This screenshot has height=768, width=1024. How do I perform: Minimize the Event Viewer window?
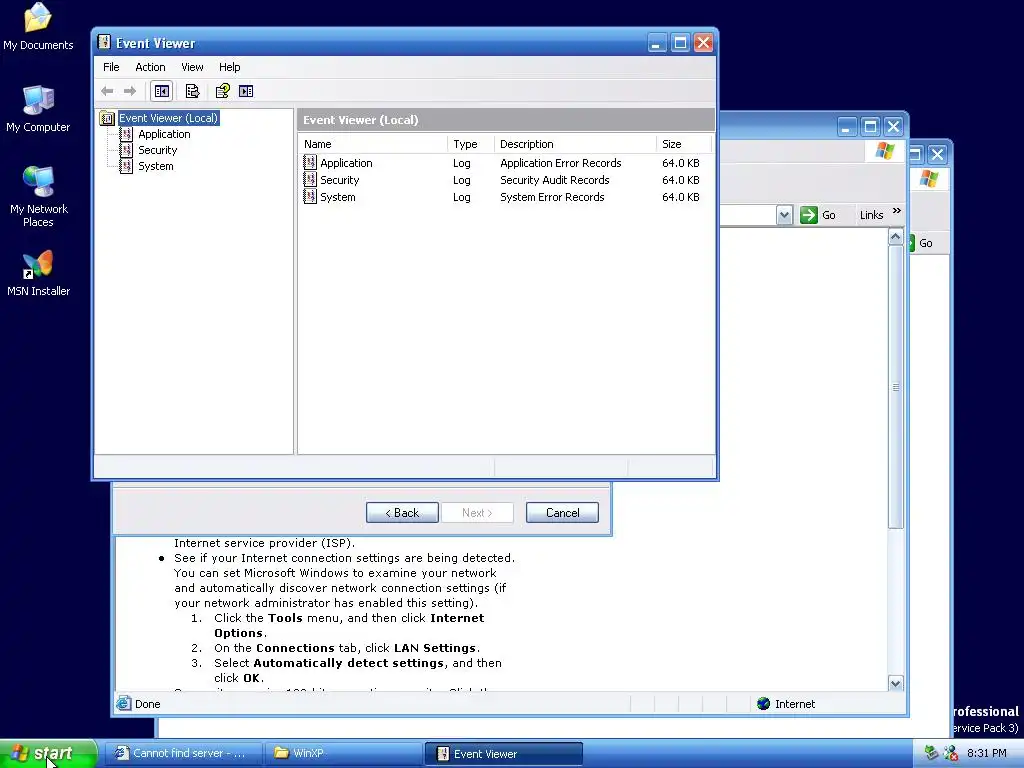[657, 43]
